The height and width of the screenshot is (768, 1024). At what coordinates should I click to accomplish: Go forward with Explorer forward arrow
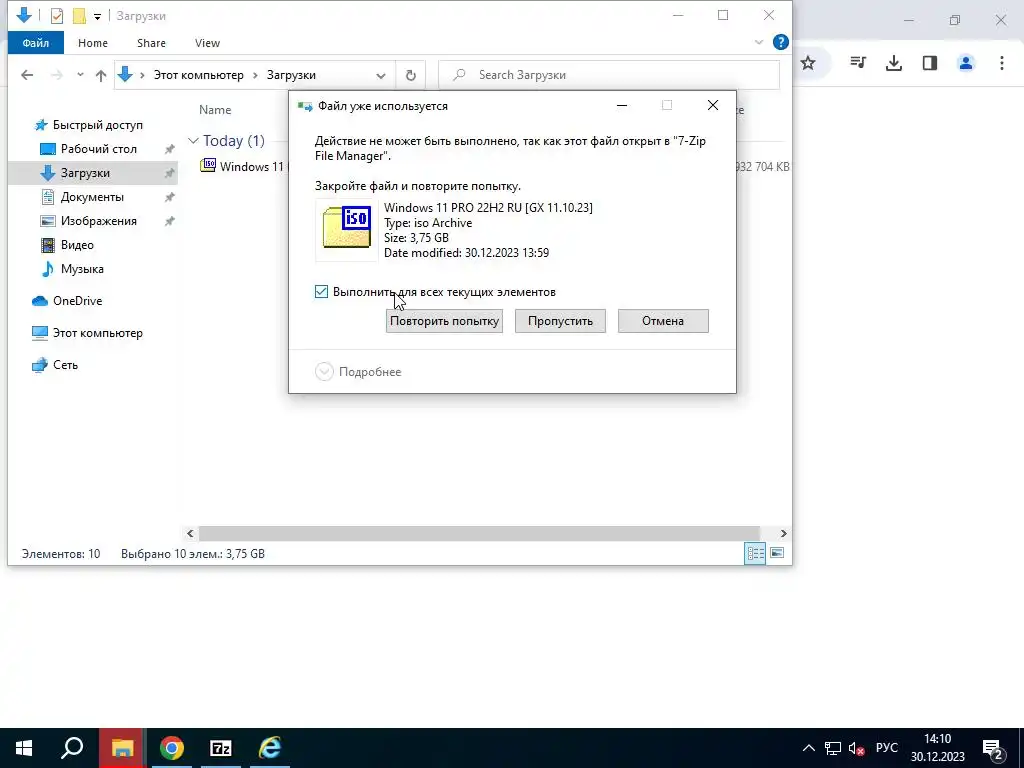coord(57,75)
